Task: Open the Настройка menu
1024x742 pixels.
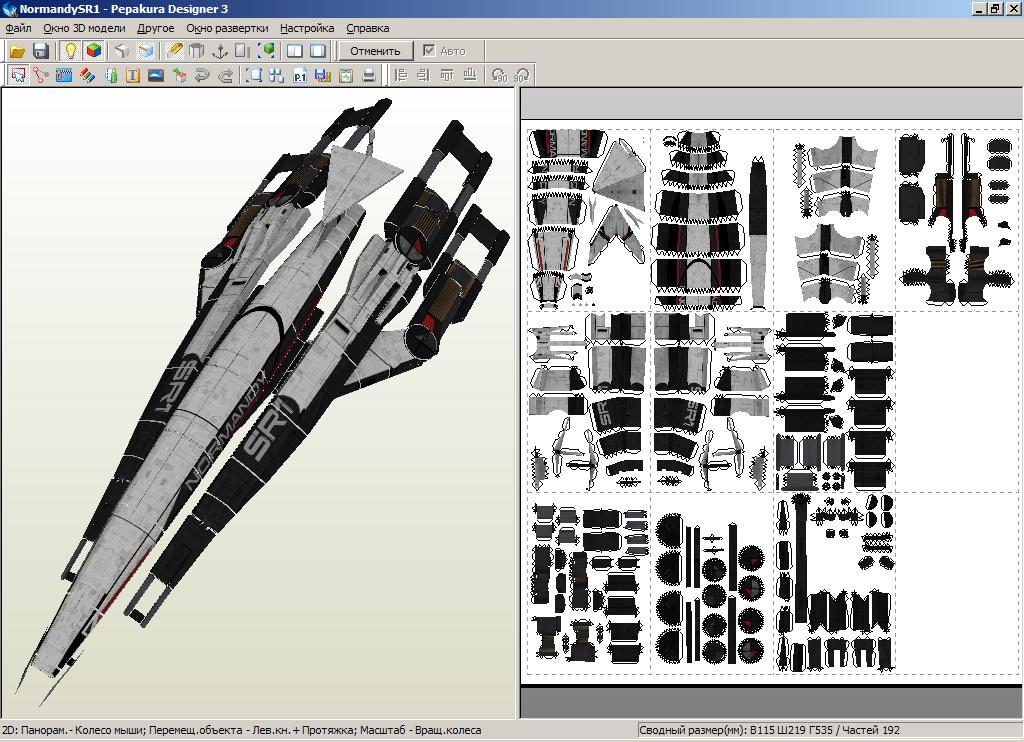Action: 307,28
